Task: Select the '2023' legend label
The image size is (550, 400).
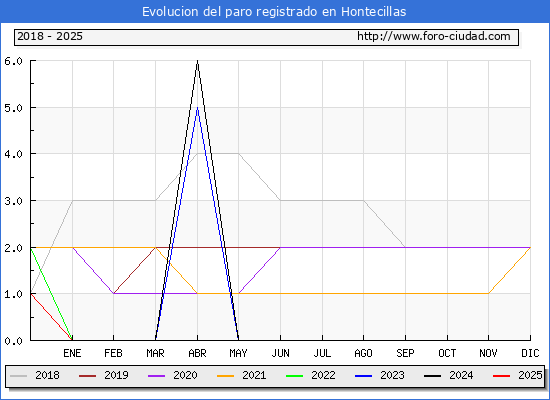Action: tap(393, 375)
